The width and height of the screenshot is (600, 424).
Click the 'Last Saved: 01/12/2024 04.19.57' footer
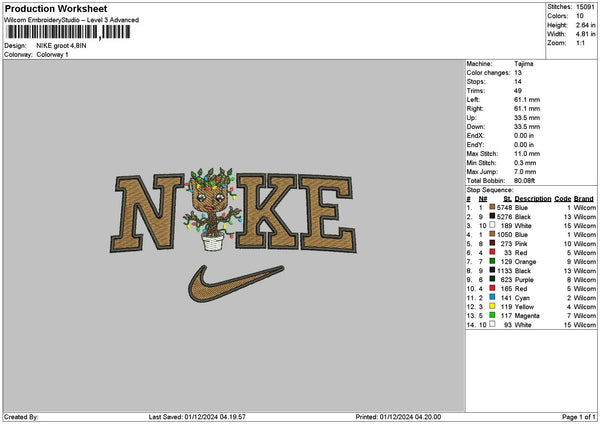[197, 417]
